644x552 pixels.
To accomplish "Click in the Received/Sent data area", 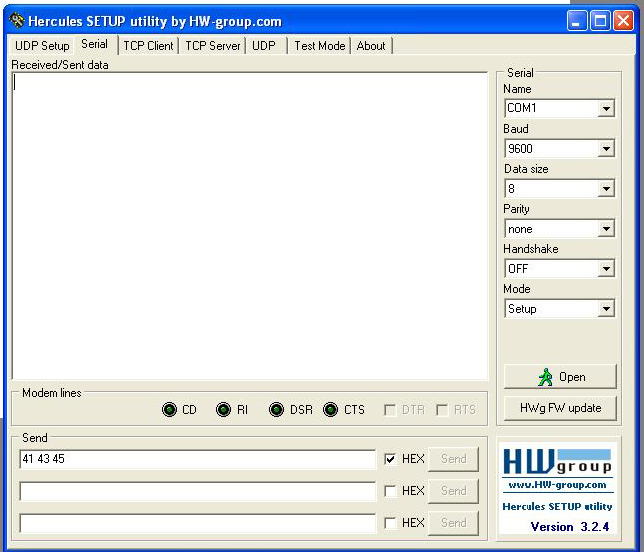I will click(x=250, y=226).
